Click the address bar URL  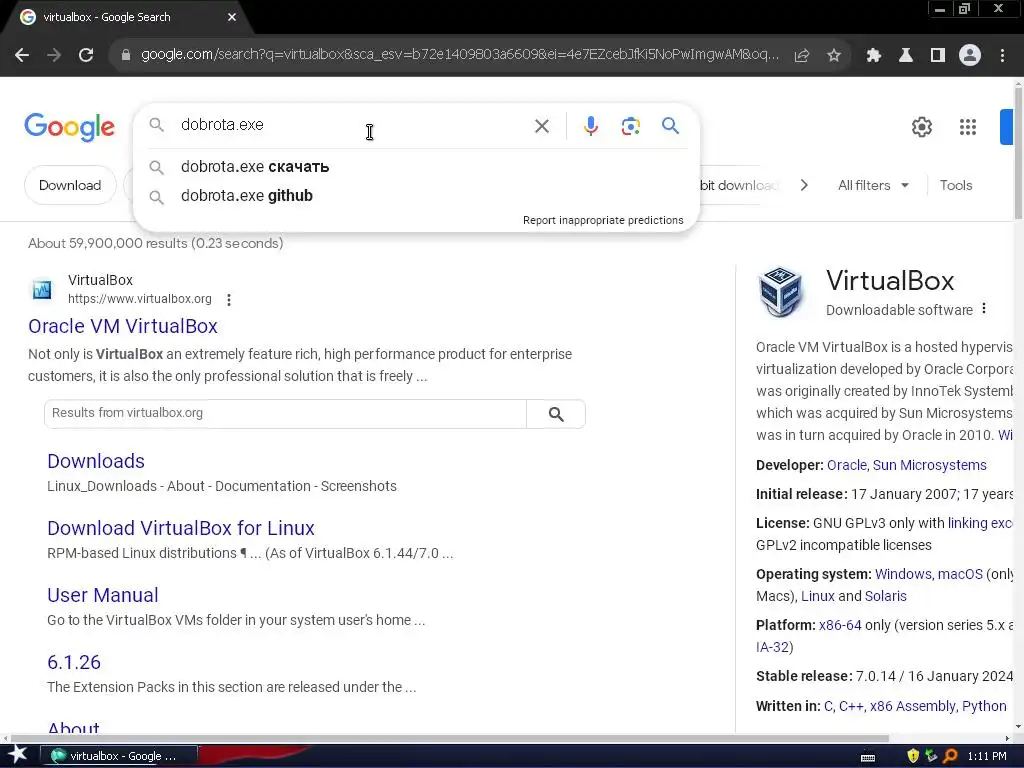coord(460,55)
